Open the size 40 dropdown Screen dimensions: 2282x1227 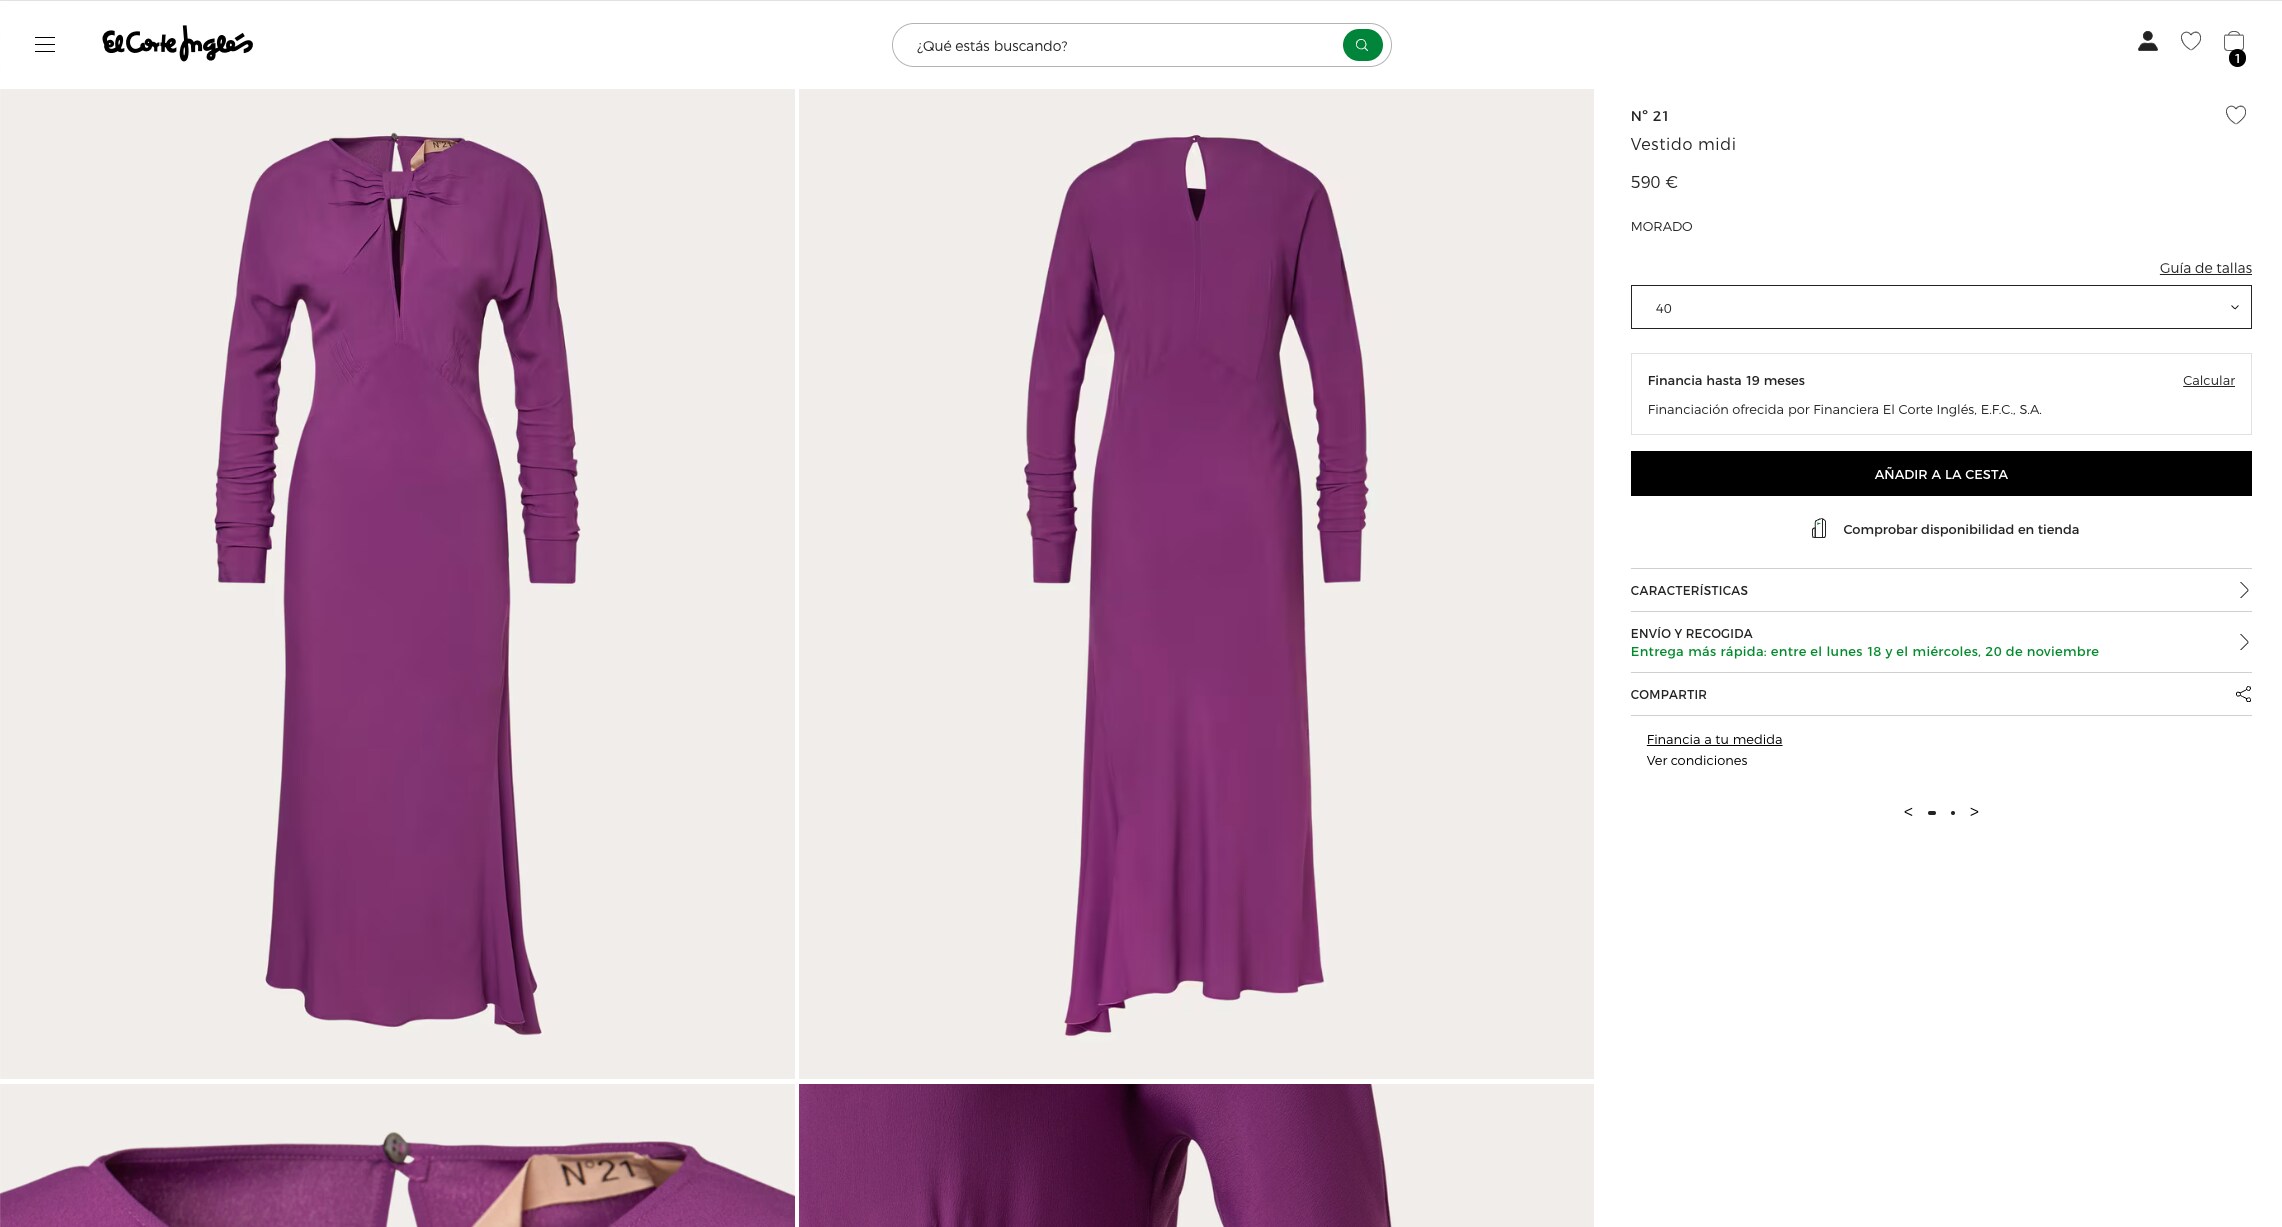pyautogui.click(x=1941, y=307)
